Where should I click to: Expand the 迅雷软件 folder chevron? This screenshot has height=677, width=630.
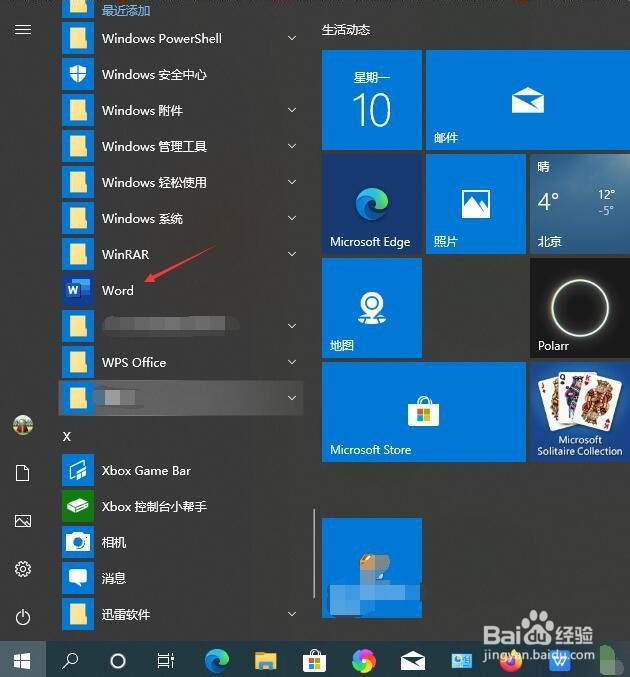click(x=292, y=614)
